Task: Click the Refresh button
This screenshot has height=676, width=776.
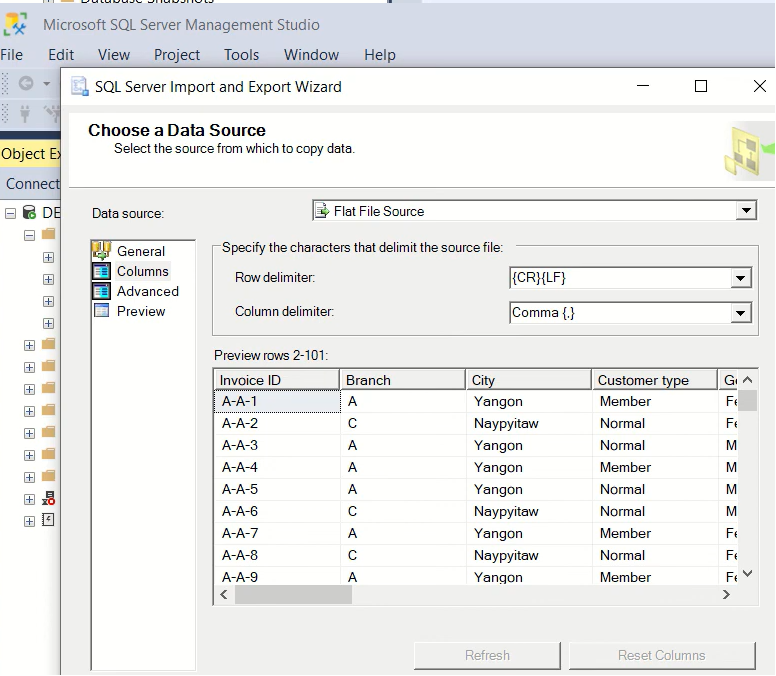Action: pyautogui.click(x=487, y=656)
